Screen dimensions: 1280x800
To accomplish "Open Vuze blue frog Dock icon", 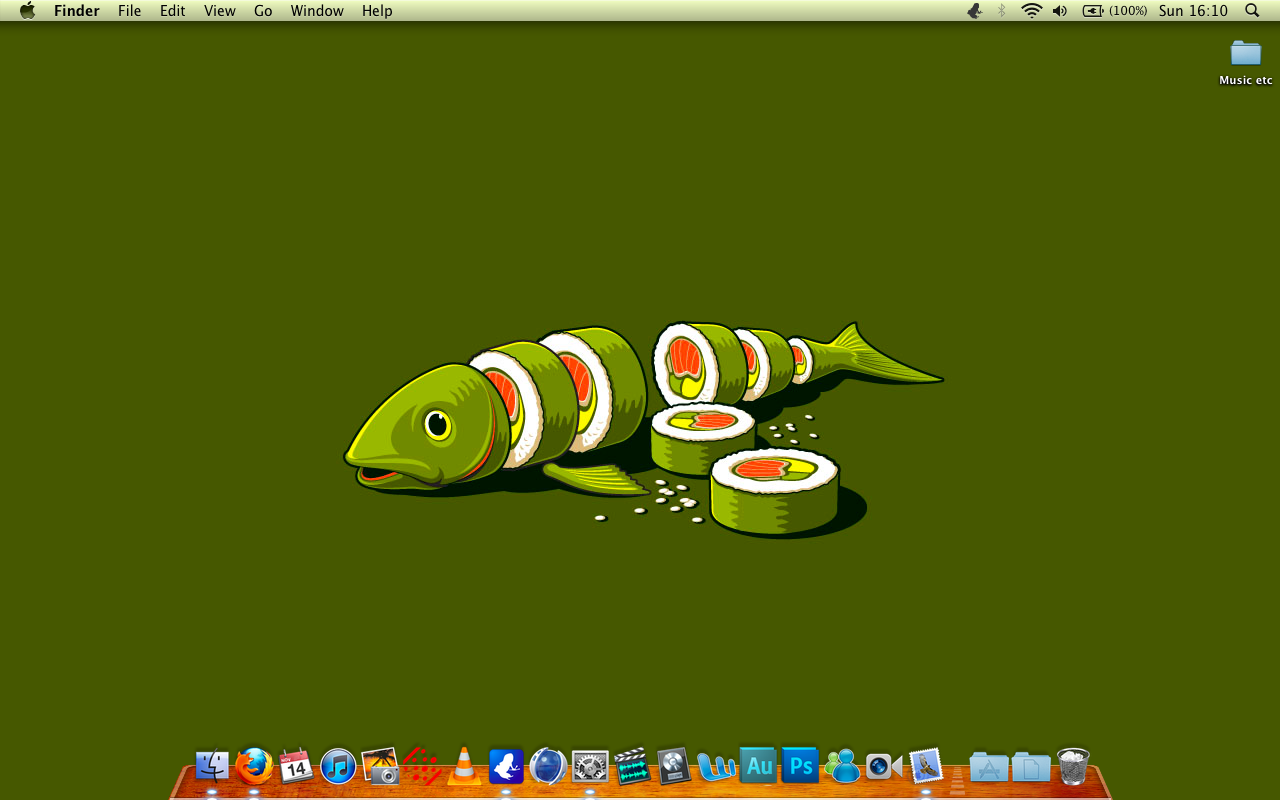I will (x=506, y=767).
